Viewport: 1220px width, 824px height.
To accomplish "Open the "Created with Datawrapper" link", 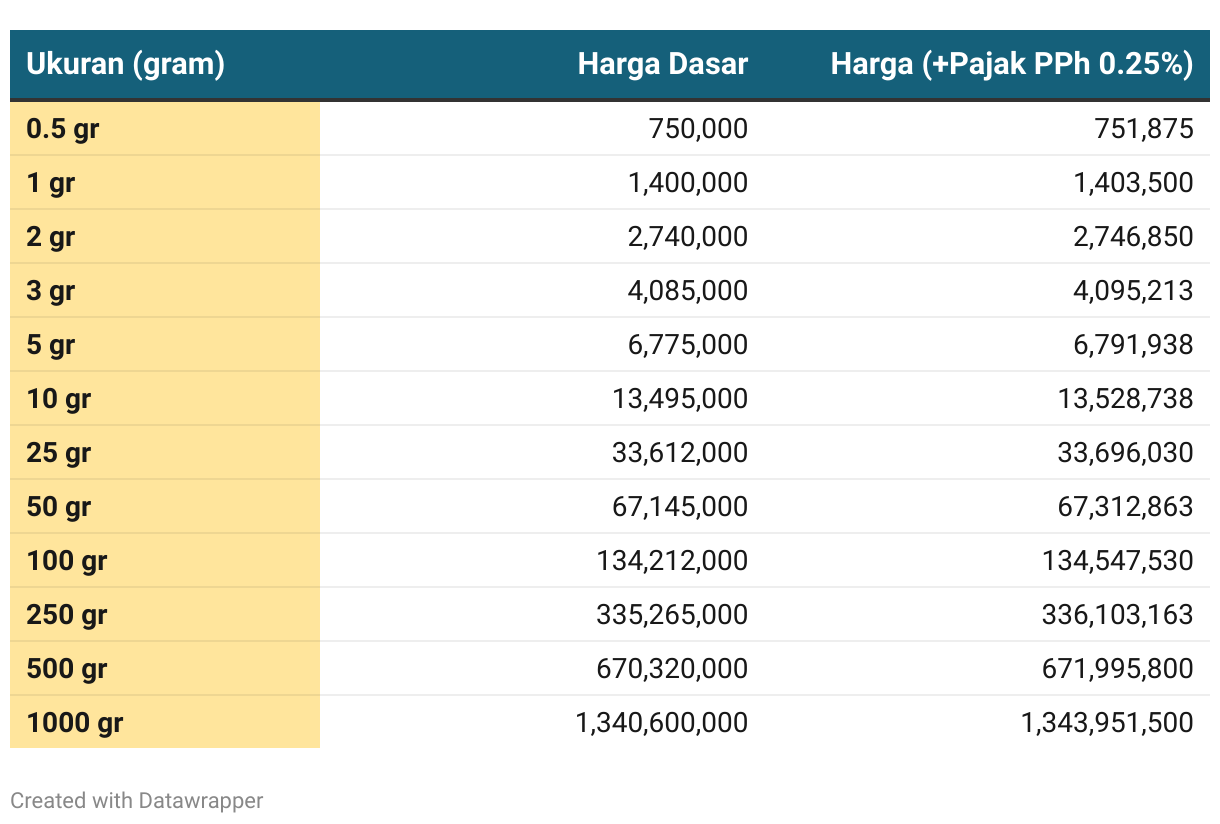I will (137, 800).
